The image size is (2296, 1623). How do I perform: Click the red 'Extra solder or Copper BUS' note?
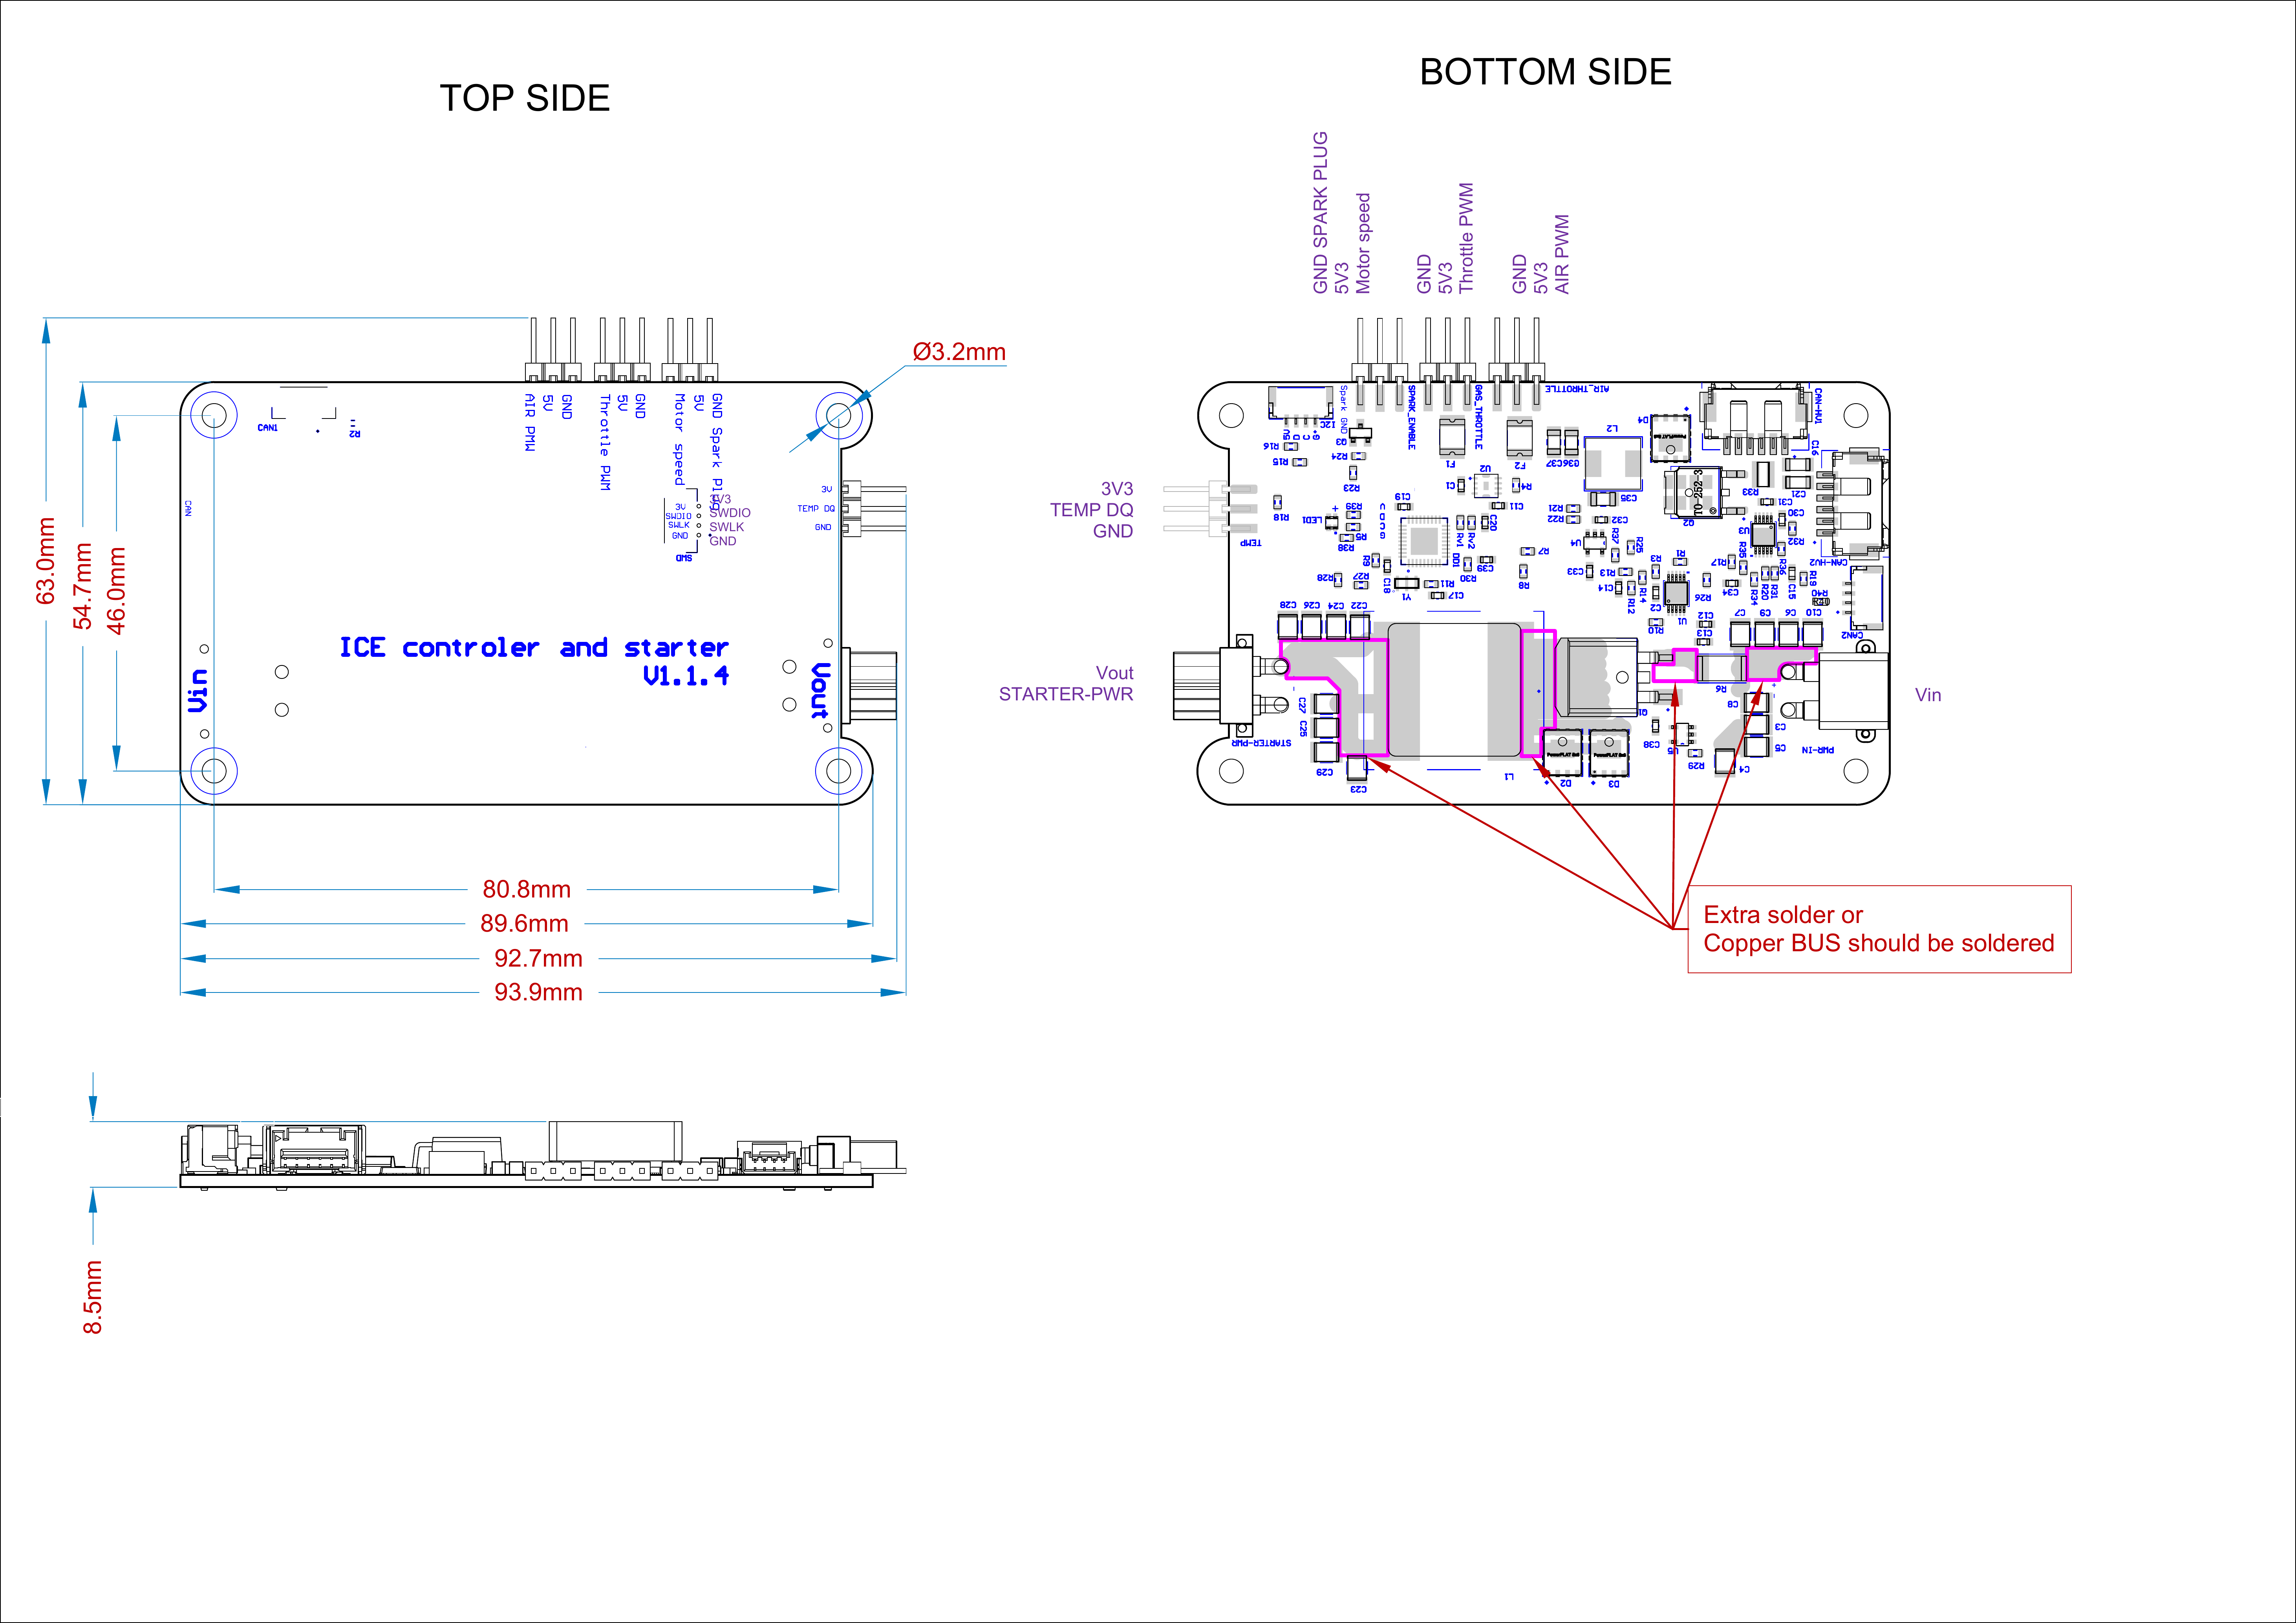[1879, 929]
